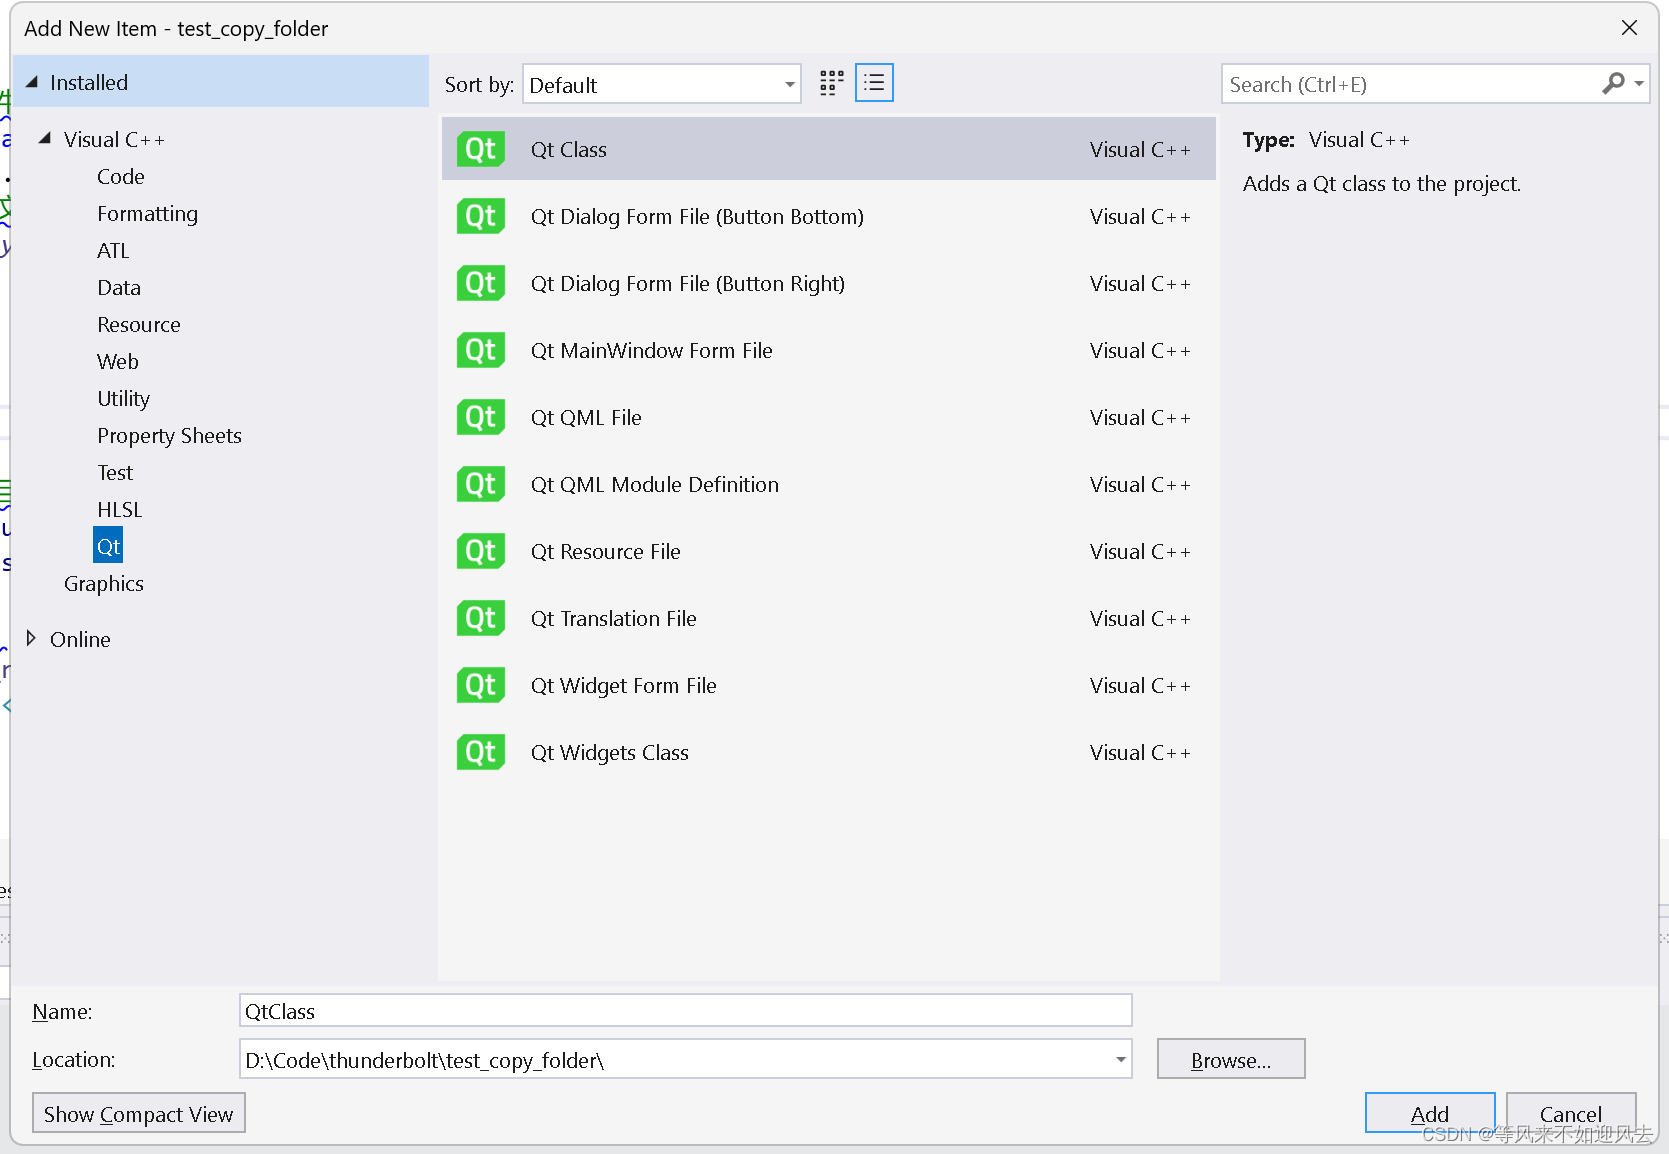Switch to small icons list view
The image size is (1669, 1154).
[x=874, y=83]
